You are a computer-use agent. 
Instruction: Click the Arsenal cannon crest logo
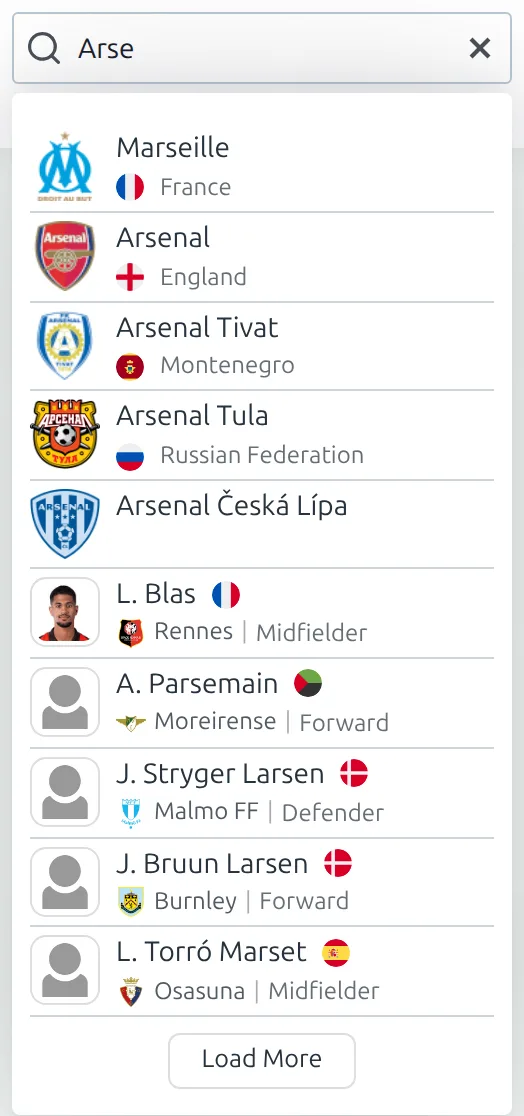click(x=65, y=256)
